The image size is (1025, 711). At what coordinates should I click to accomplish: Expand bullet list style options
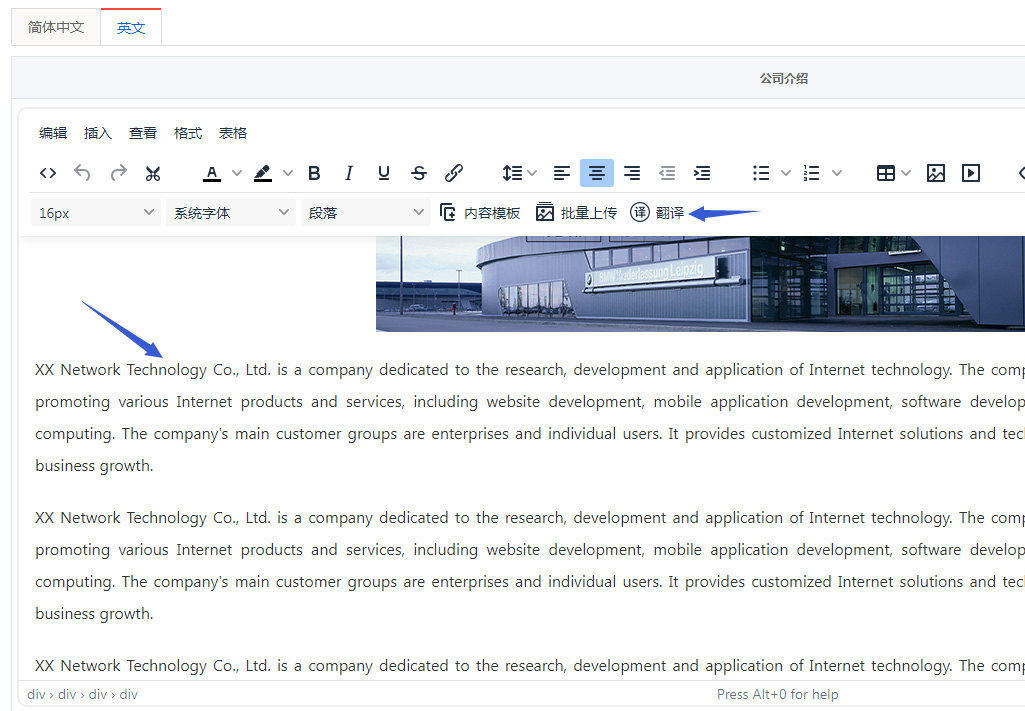tap(786, 173)
